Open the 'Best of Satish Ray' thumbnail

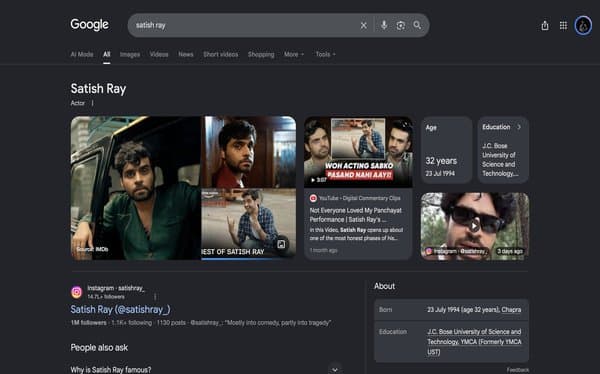(249, 224)
